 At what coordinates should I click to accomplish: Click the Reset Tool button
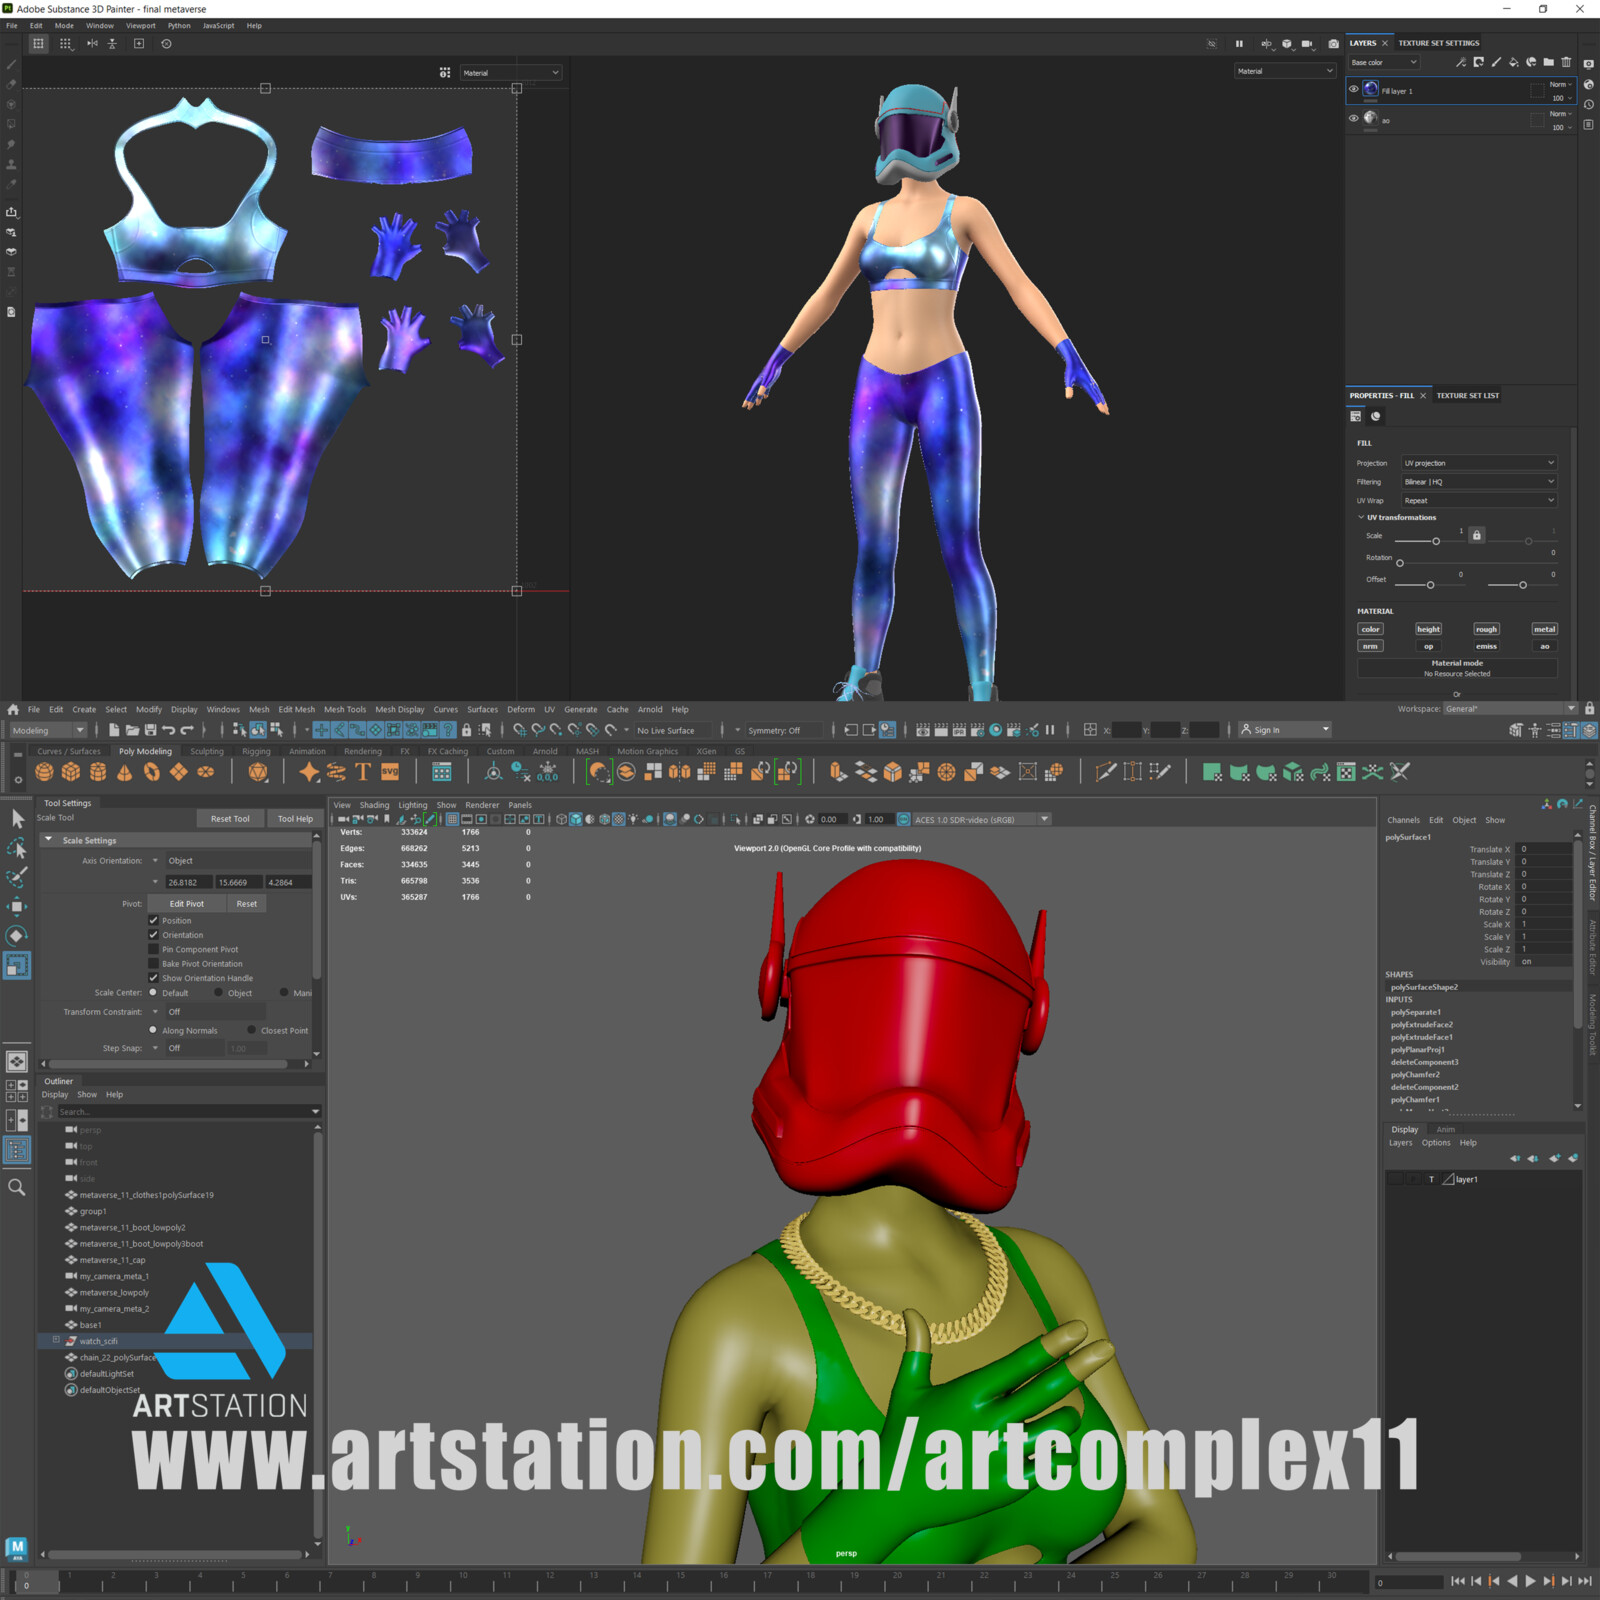230,818
